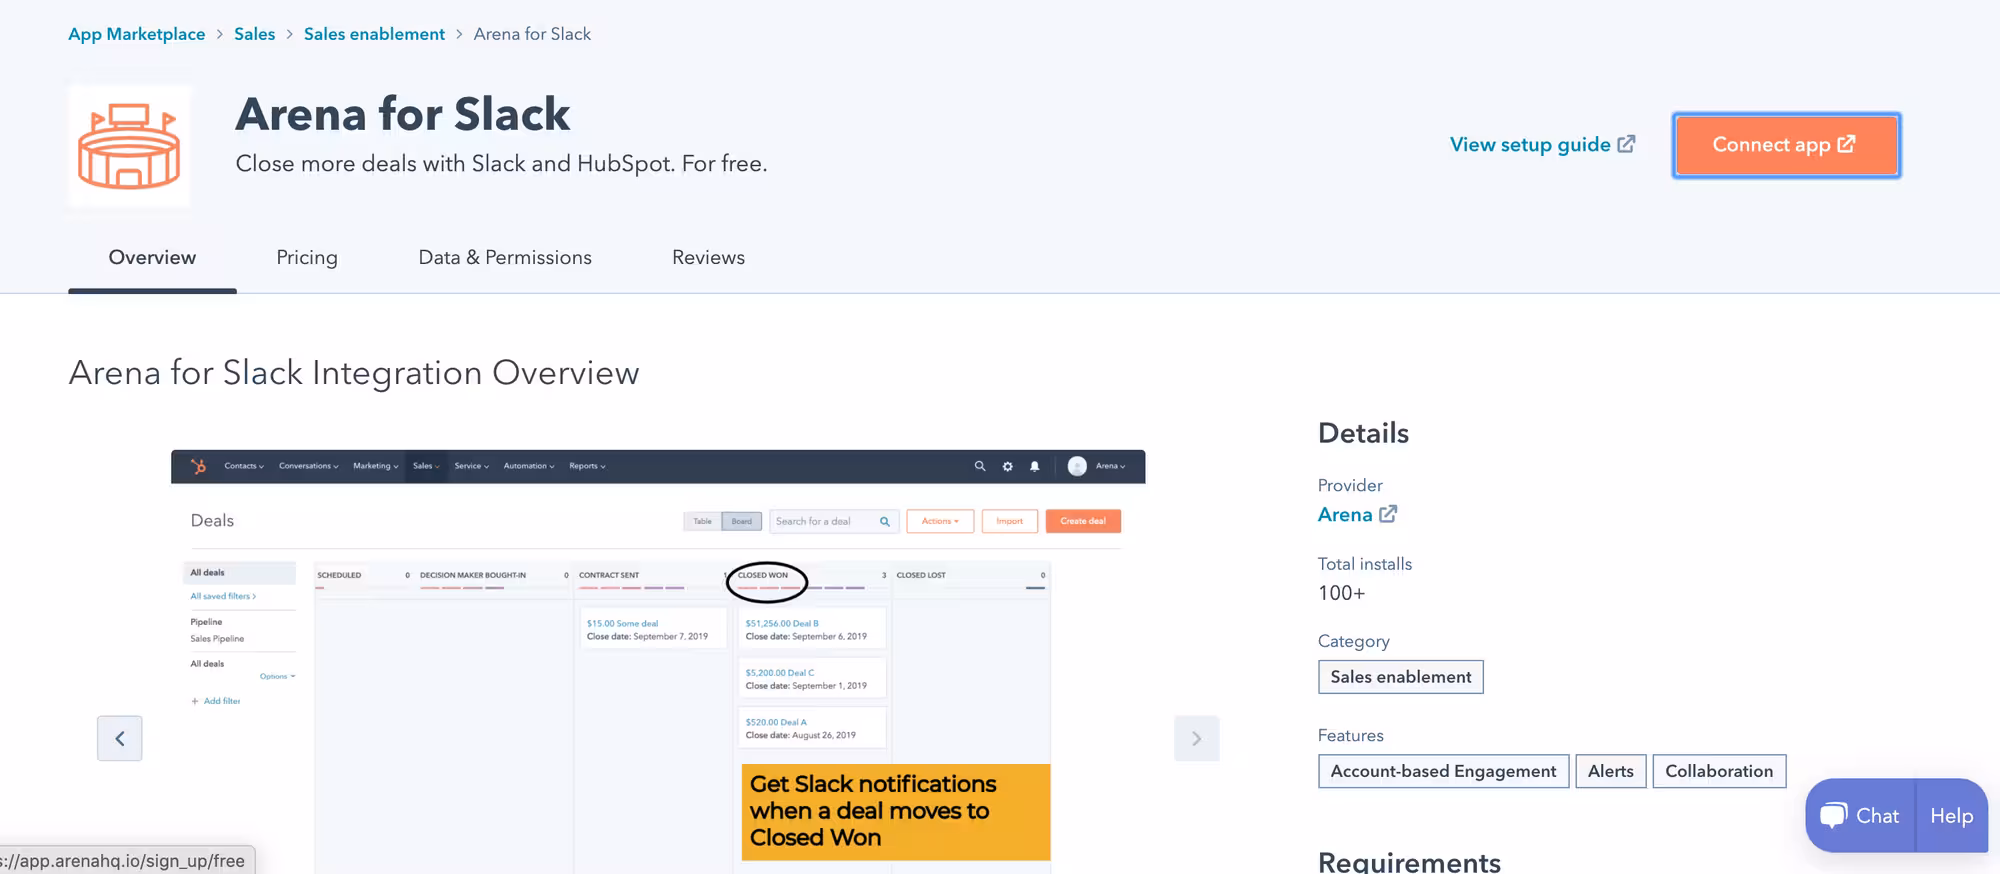Click the Arena for Slack Integration Overview heading

coord(354,373)
